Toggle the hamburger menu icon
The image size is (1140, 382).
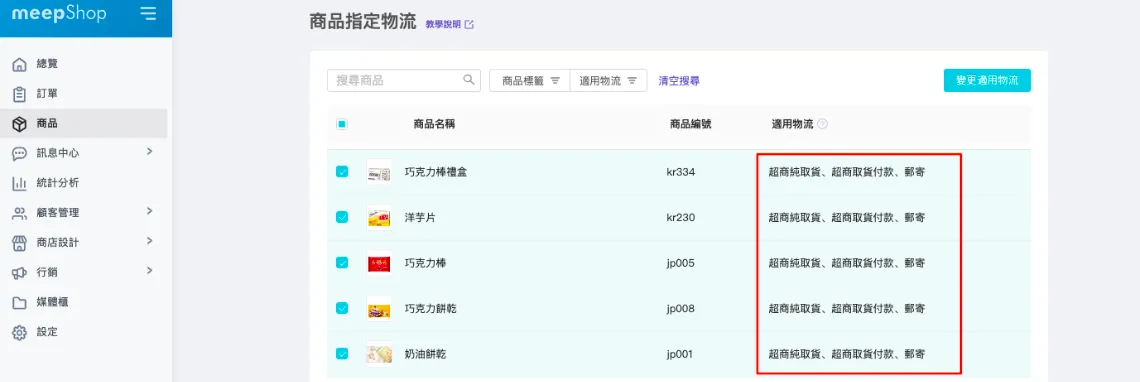(148, 13)
